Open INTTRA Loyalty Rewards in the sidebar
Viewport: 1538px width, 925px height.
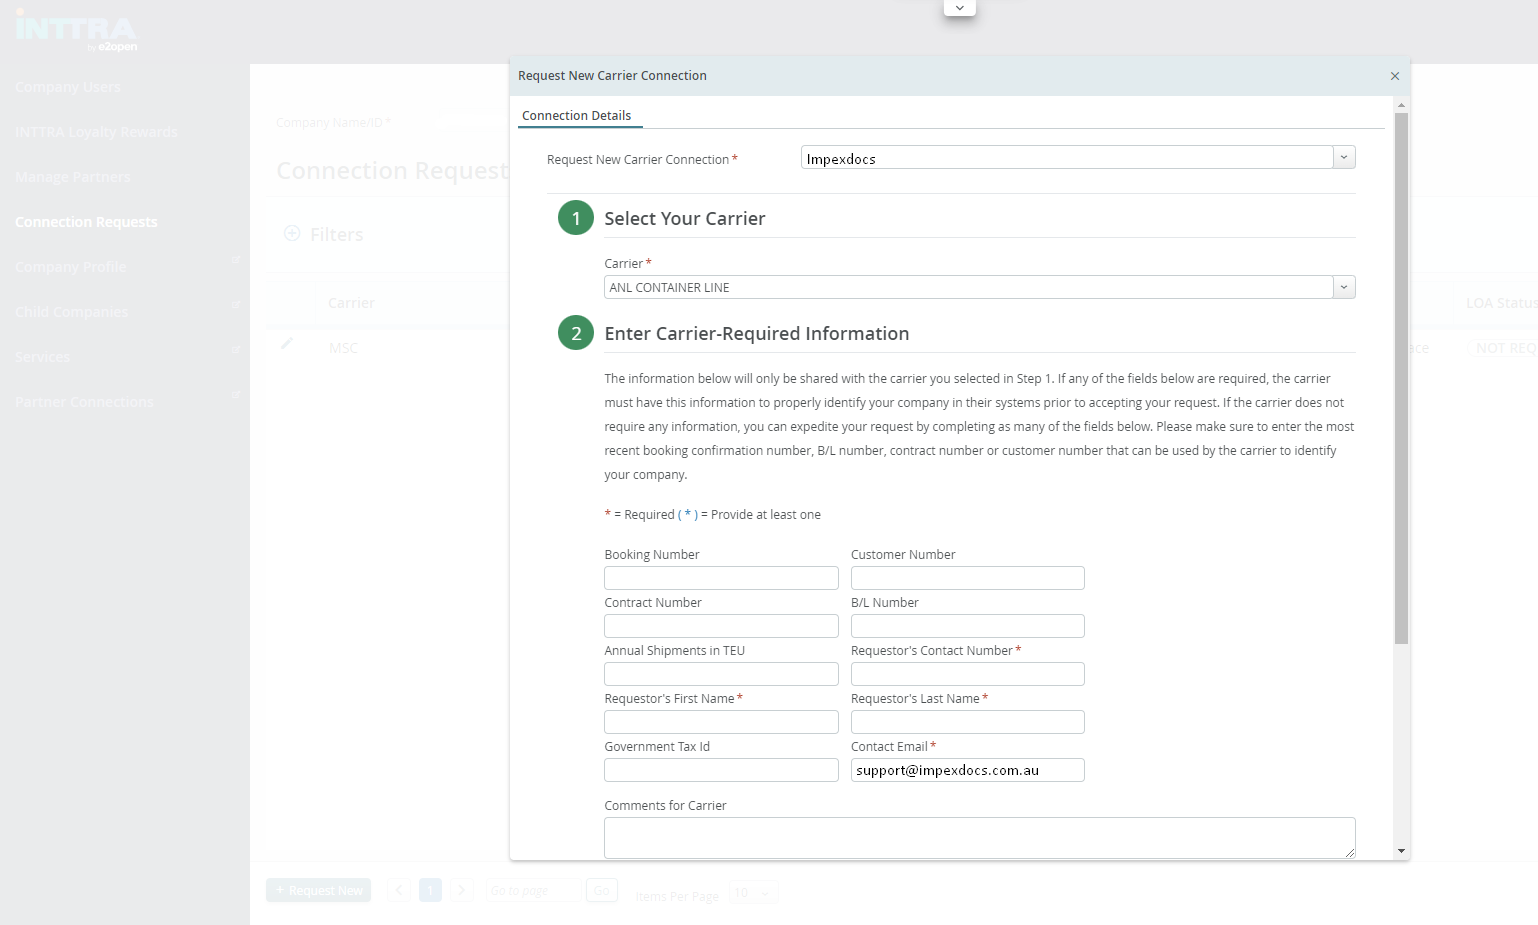click(96, 132)
